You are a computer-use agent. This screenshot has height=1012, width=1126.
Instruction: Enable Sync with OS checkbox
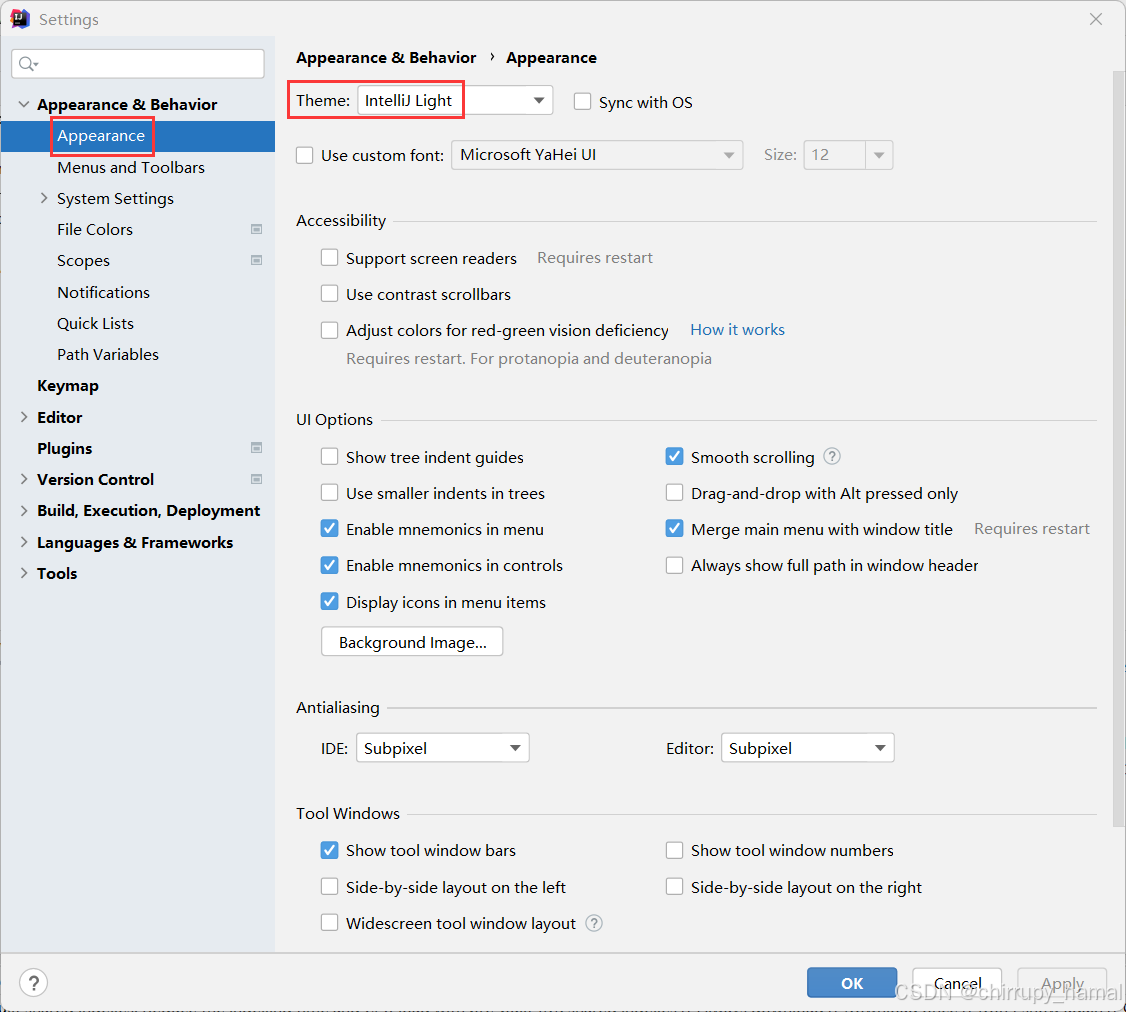click(582, 101)
